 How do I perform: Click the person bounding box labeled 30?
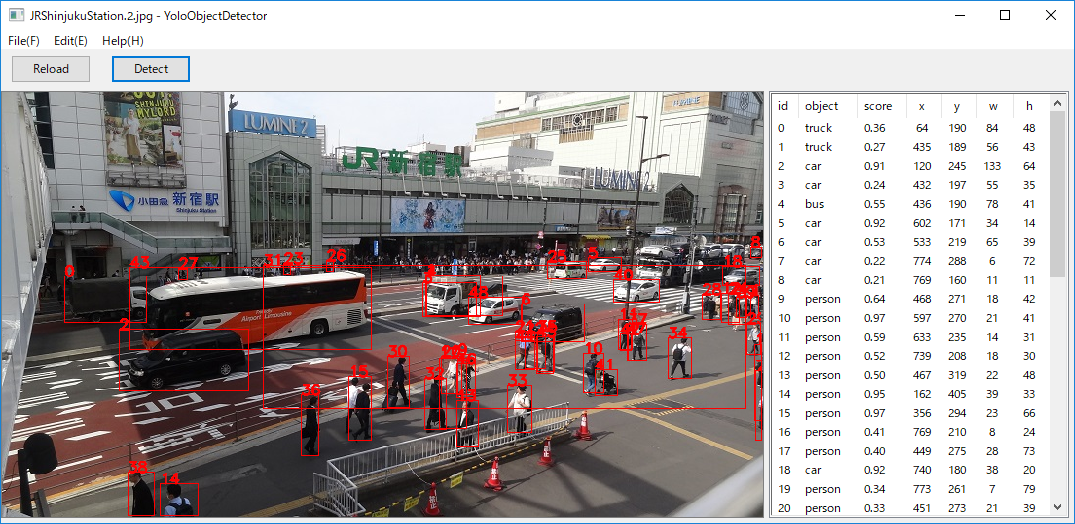[x=398, y=383]
